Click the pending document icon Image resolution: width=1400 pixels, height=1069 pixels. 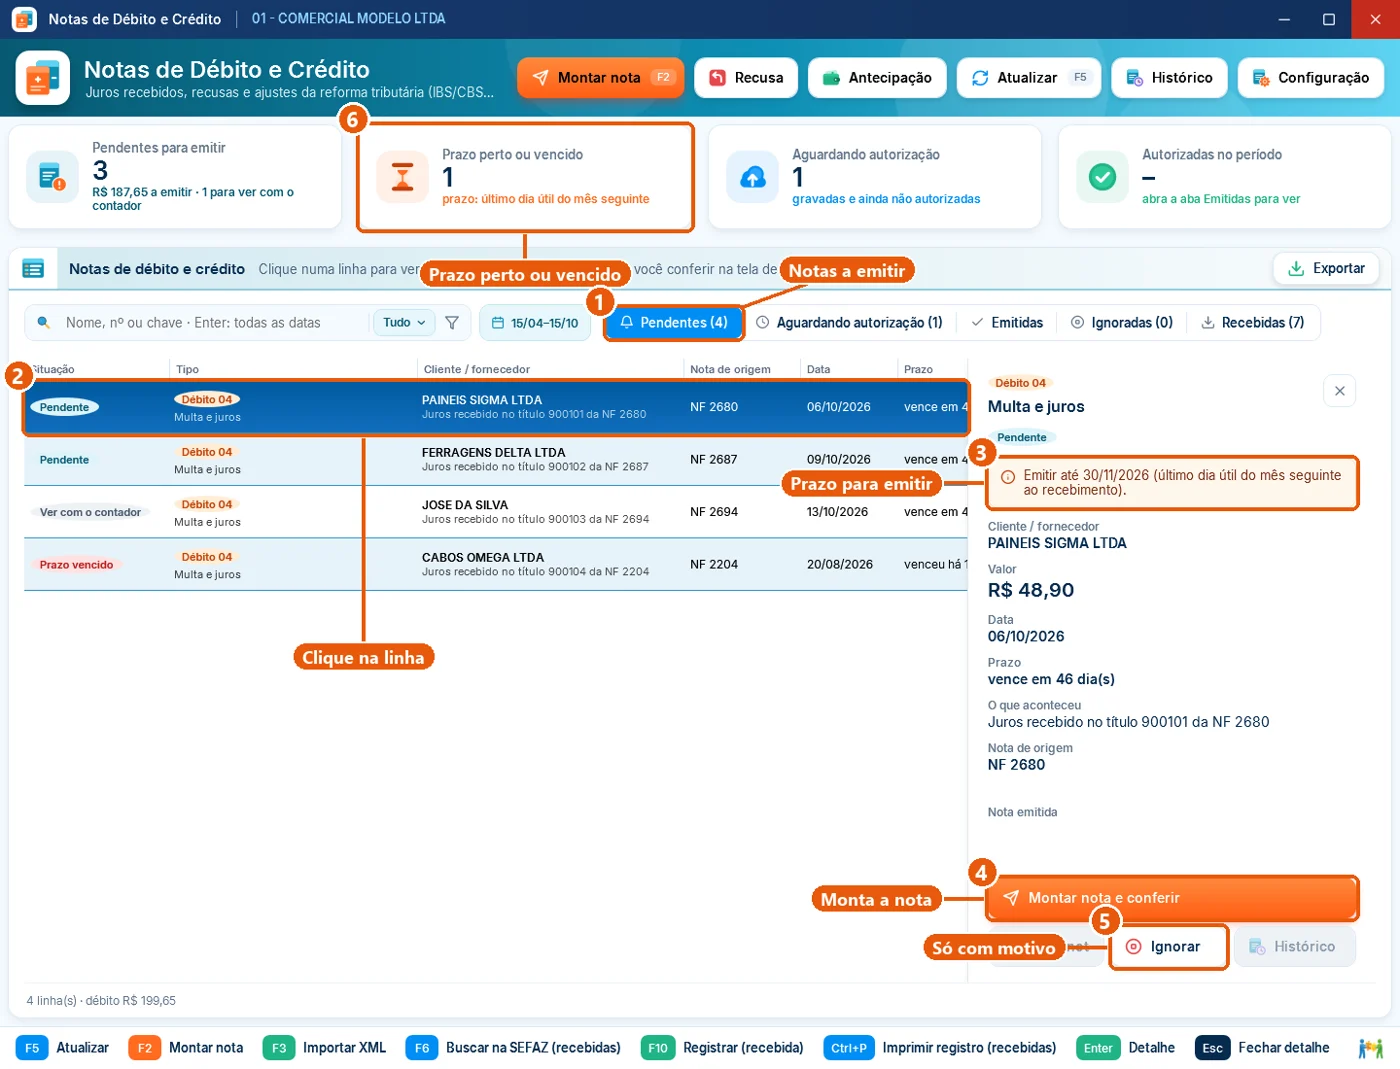pos(53,177)
